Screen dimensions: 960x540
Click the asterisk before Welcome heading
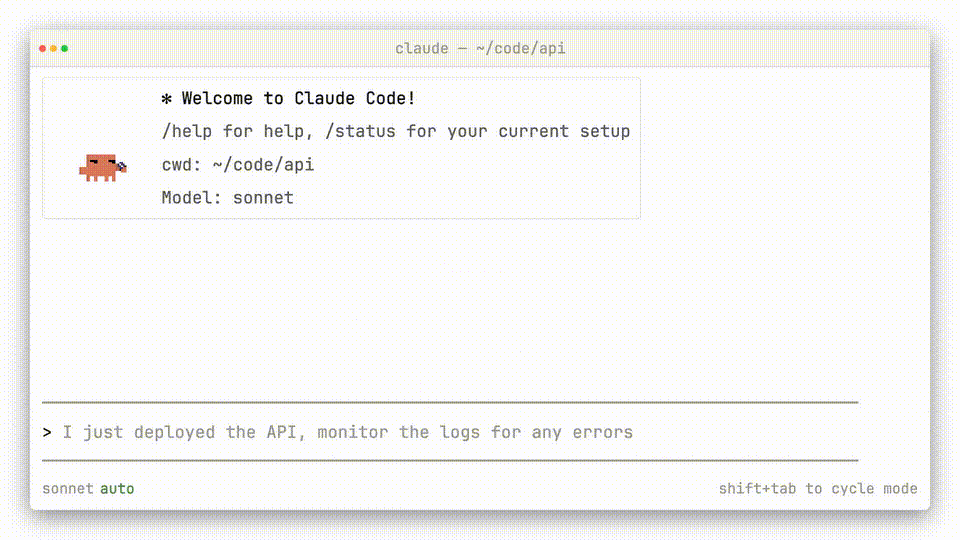click(x=167, y=98)
